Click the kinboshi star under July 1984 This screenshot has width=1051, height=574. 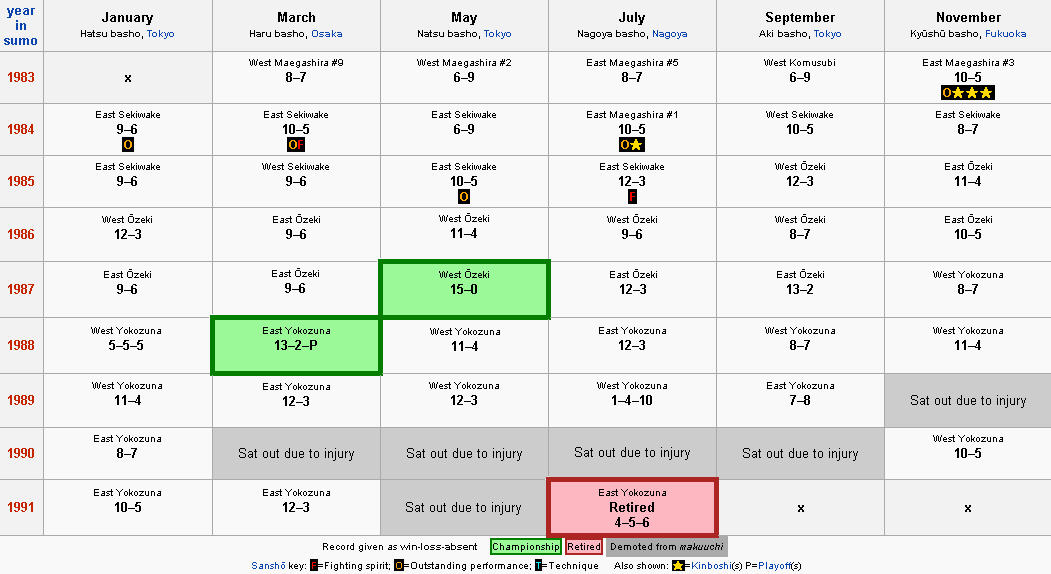pyautogui.click(x=637, y=145)
